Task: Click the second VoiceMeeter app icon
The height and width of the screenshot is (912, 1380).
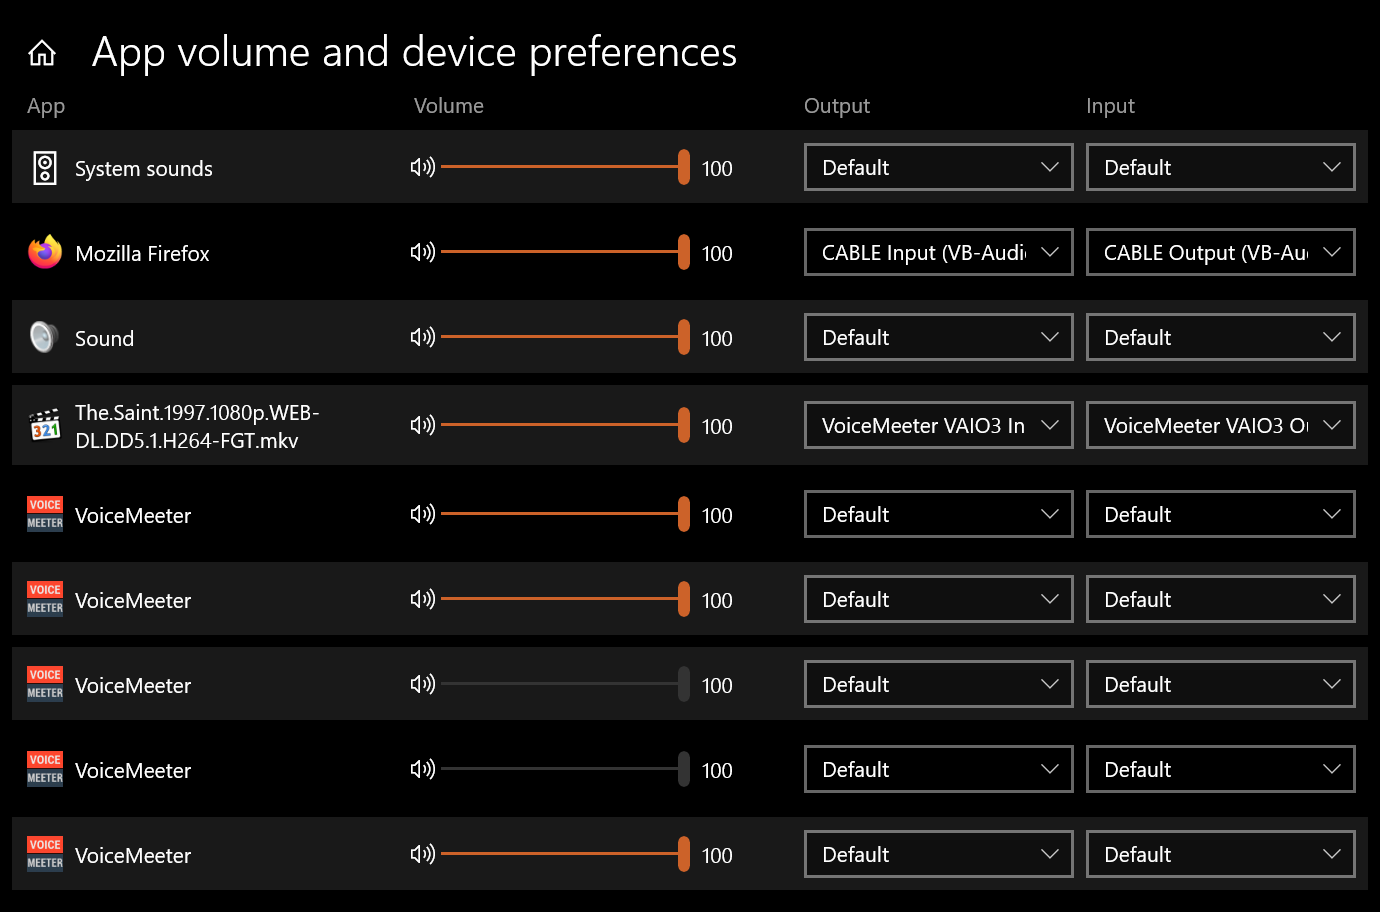Action: point(44,599)
